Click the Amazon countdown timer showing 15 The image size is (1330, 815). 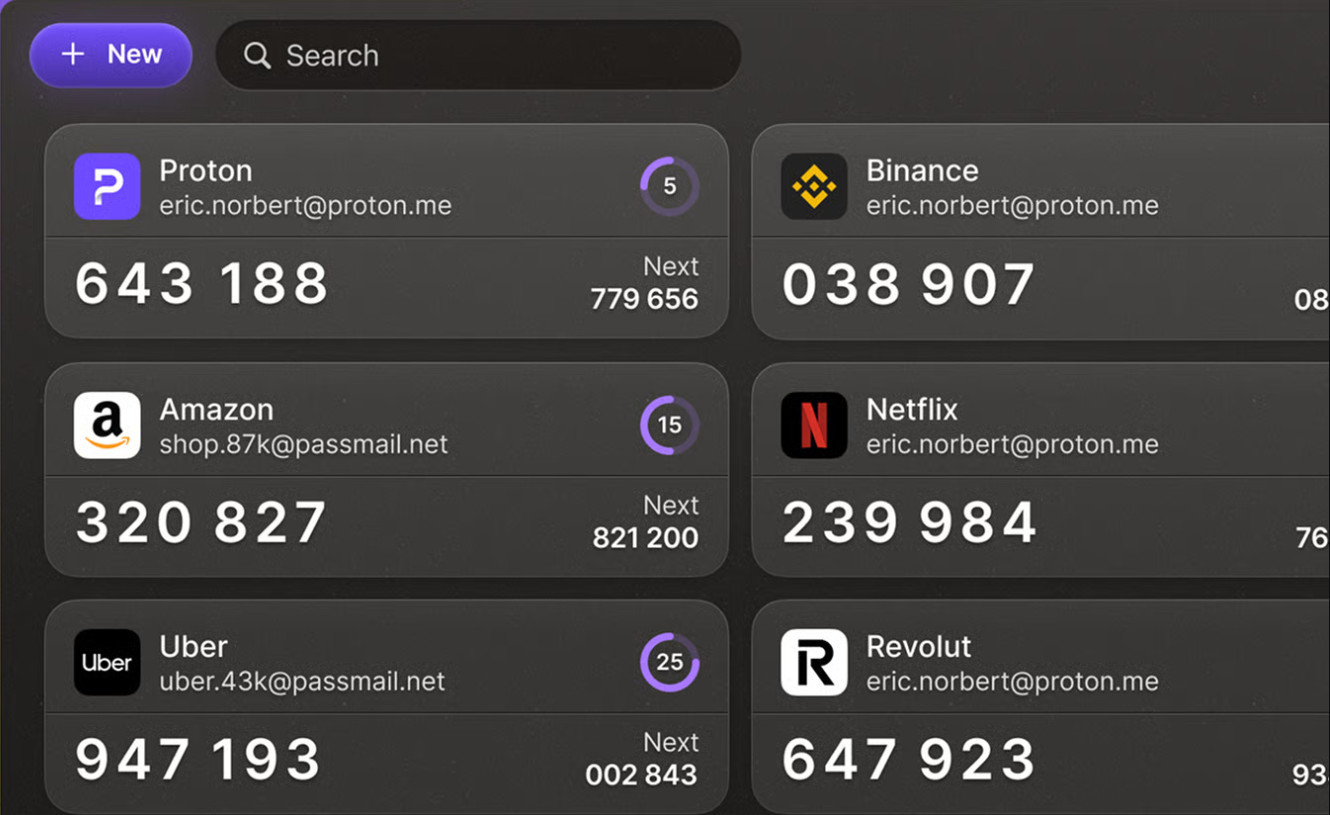[x=669, y=425]
